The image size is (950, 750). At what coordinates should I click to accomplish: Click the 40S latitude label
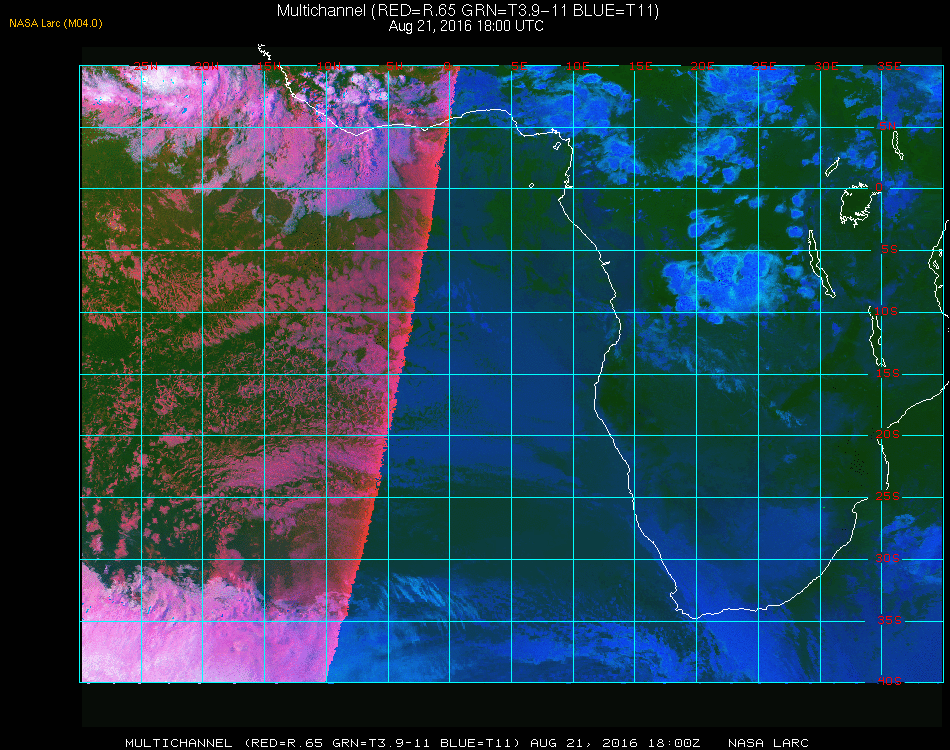[889, 681]
